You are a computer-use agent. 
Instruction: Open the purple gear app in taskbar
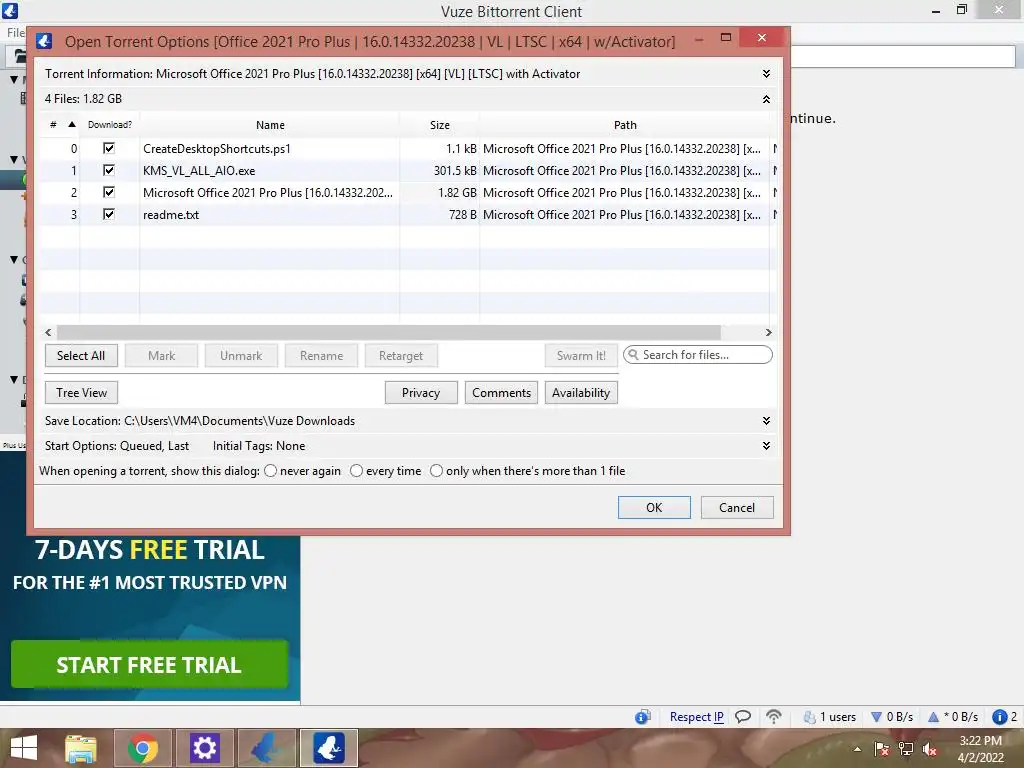pos(204,748)
